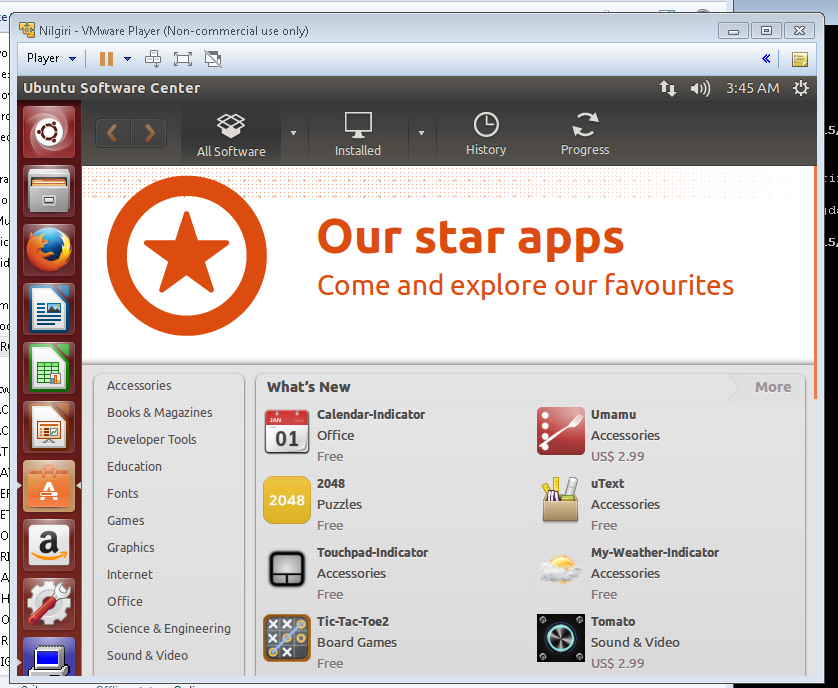Expand the pause button power options arrow

[127, 59]
